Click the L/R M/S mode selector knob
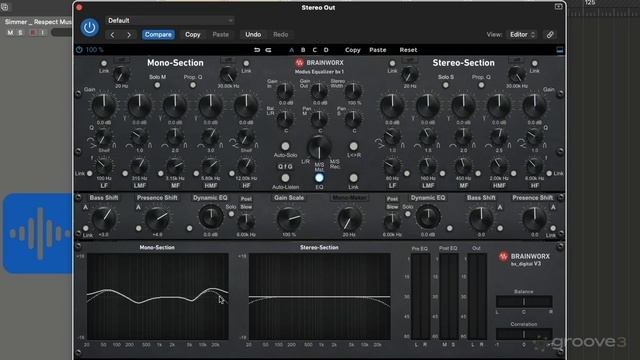 click(319, 148)
